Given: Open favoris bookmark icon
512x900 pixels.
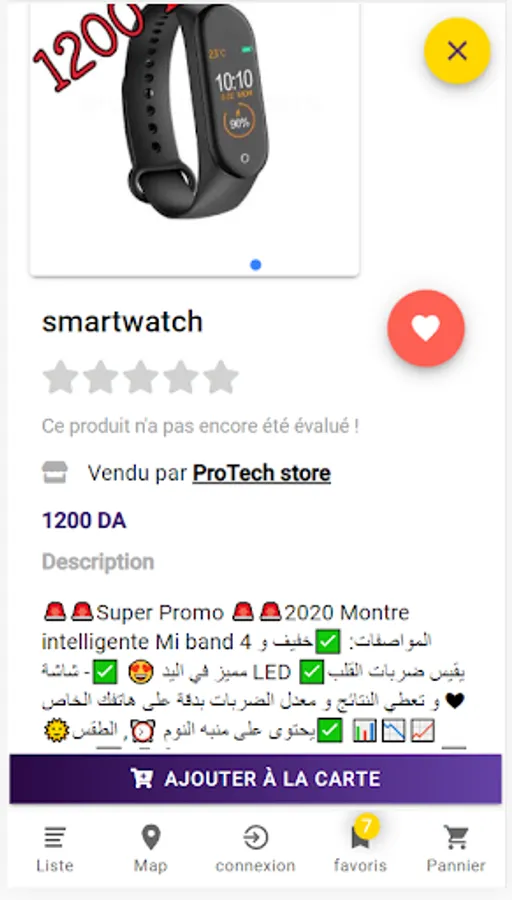Looking at the screenshot, I should (x=360, y=840).
